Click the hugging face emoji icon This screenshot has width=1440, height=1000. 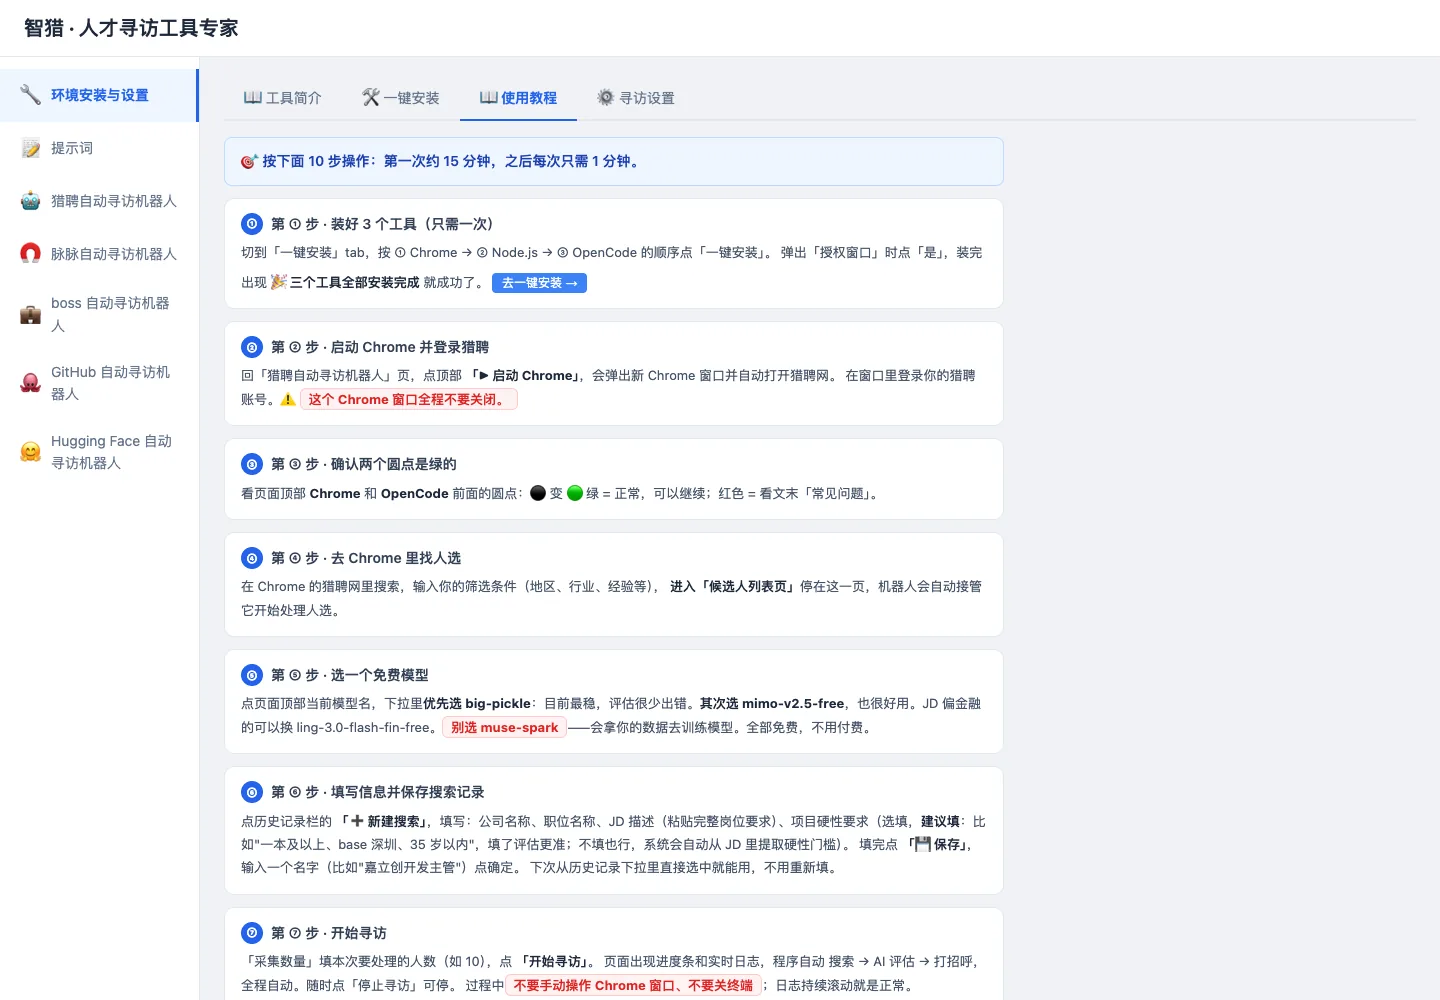(31, 452)
